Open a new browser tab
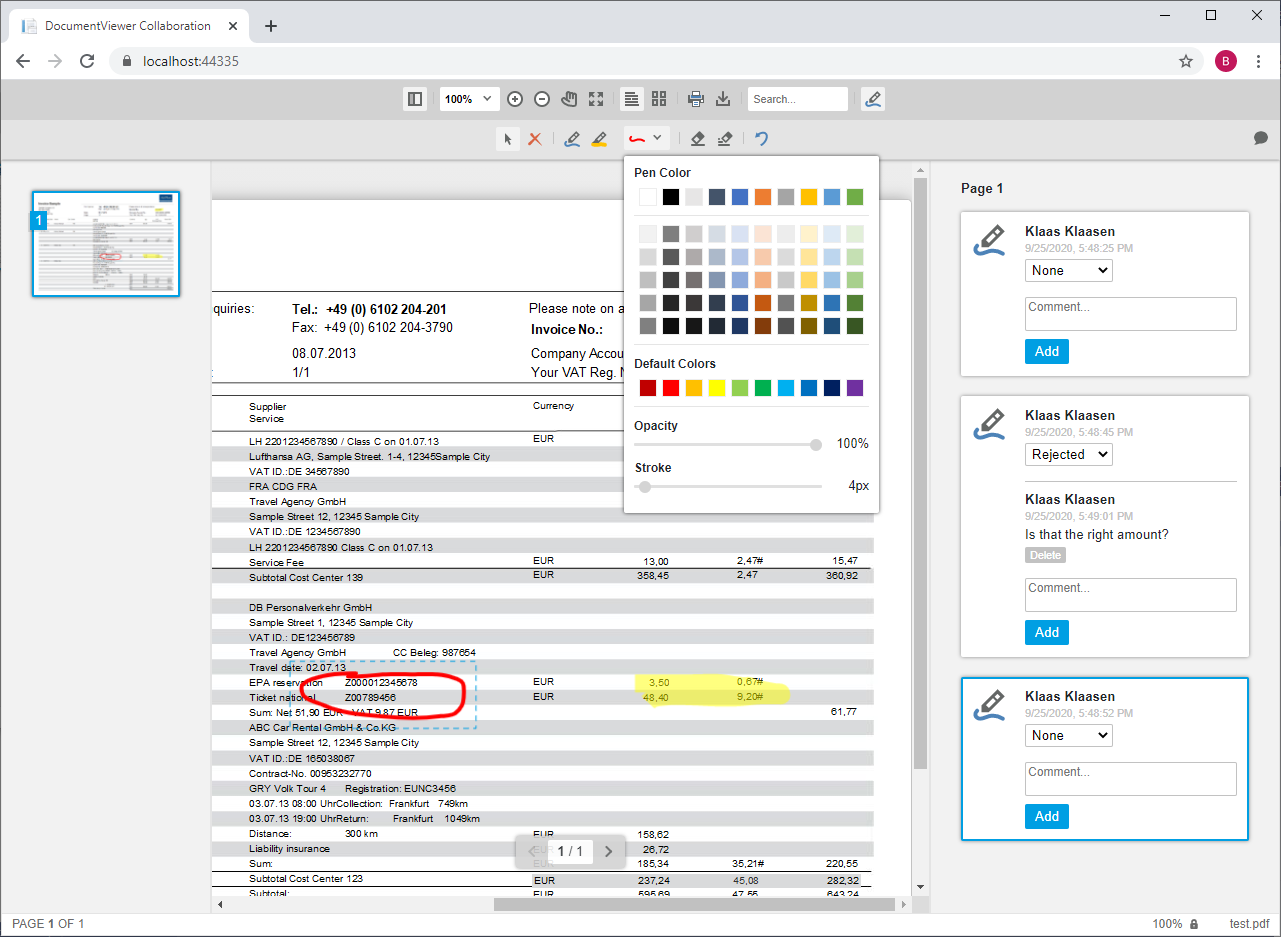The width and height of the screenshot is (1281, 937). point(271,26)
